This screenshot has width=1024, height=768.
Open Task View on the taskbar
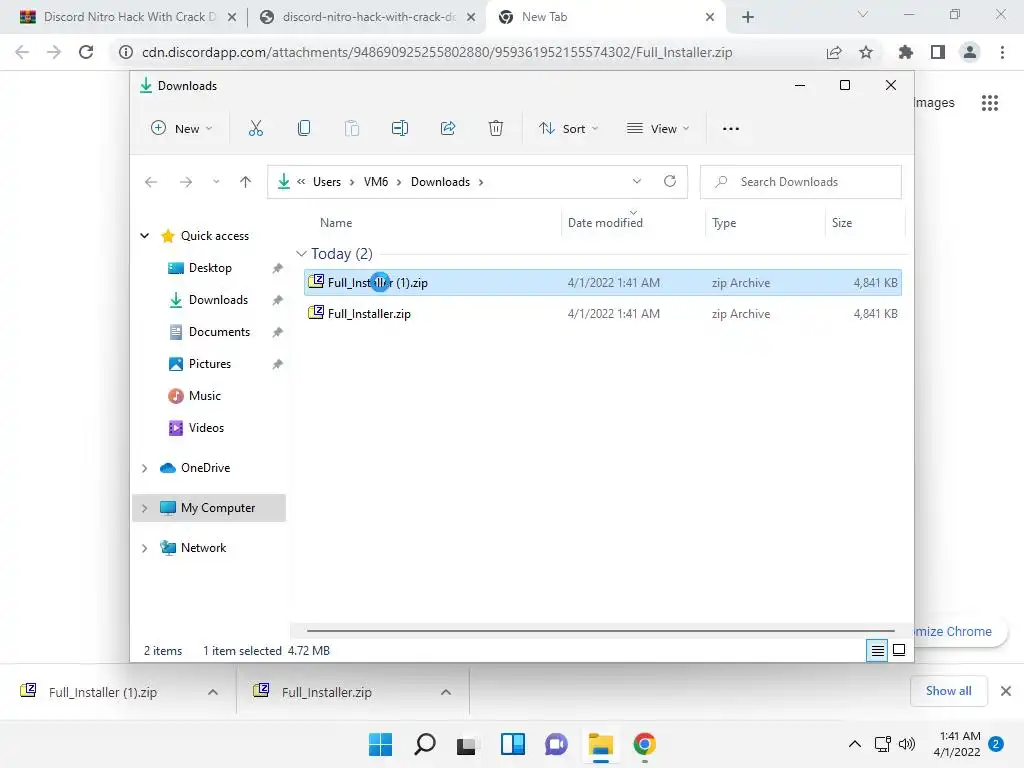tap(466, 745)
